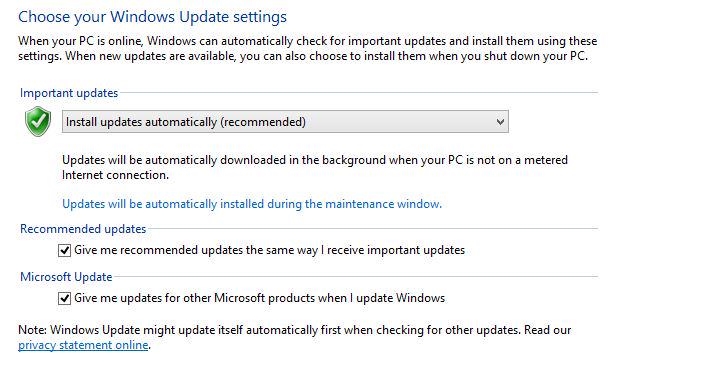Click the 'Microsoft Update' section header
Viewport: 706px width, 365px height.
click(66, 277)
